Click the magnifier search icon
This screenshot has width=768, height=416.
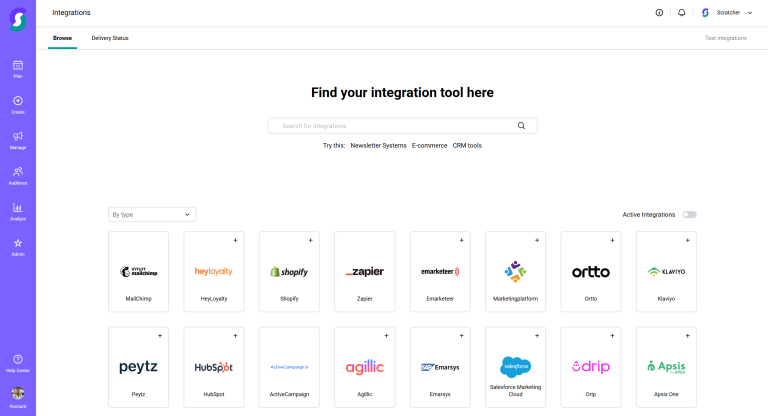click(521, 126)
